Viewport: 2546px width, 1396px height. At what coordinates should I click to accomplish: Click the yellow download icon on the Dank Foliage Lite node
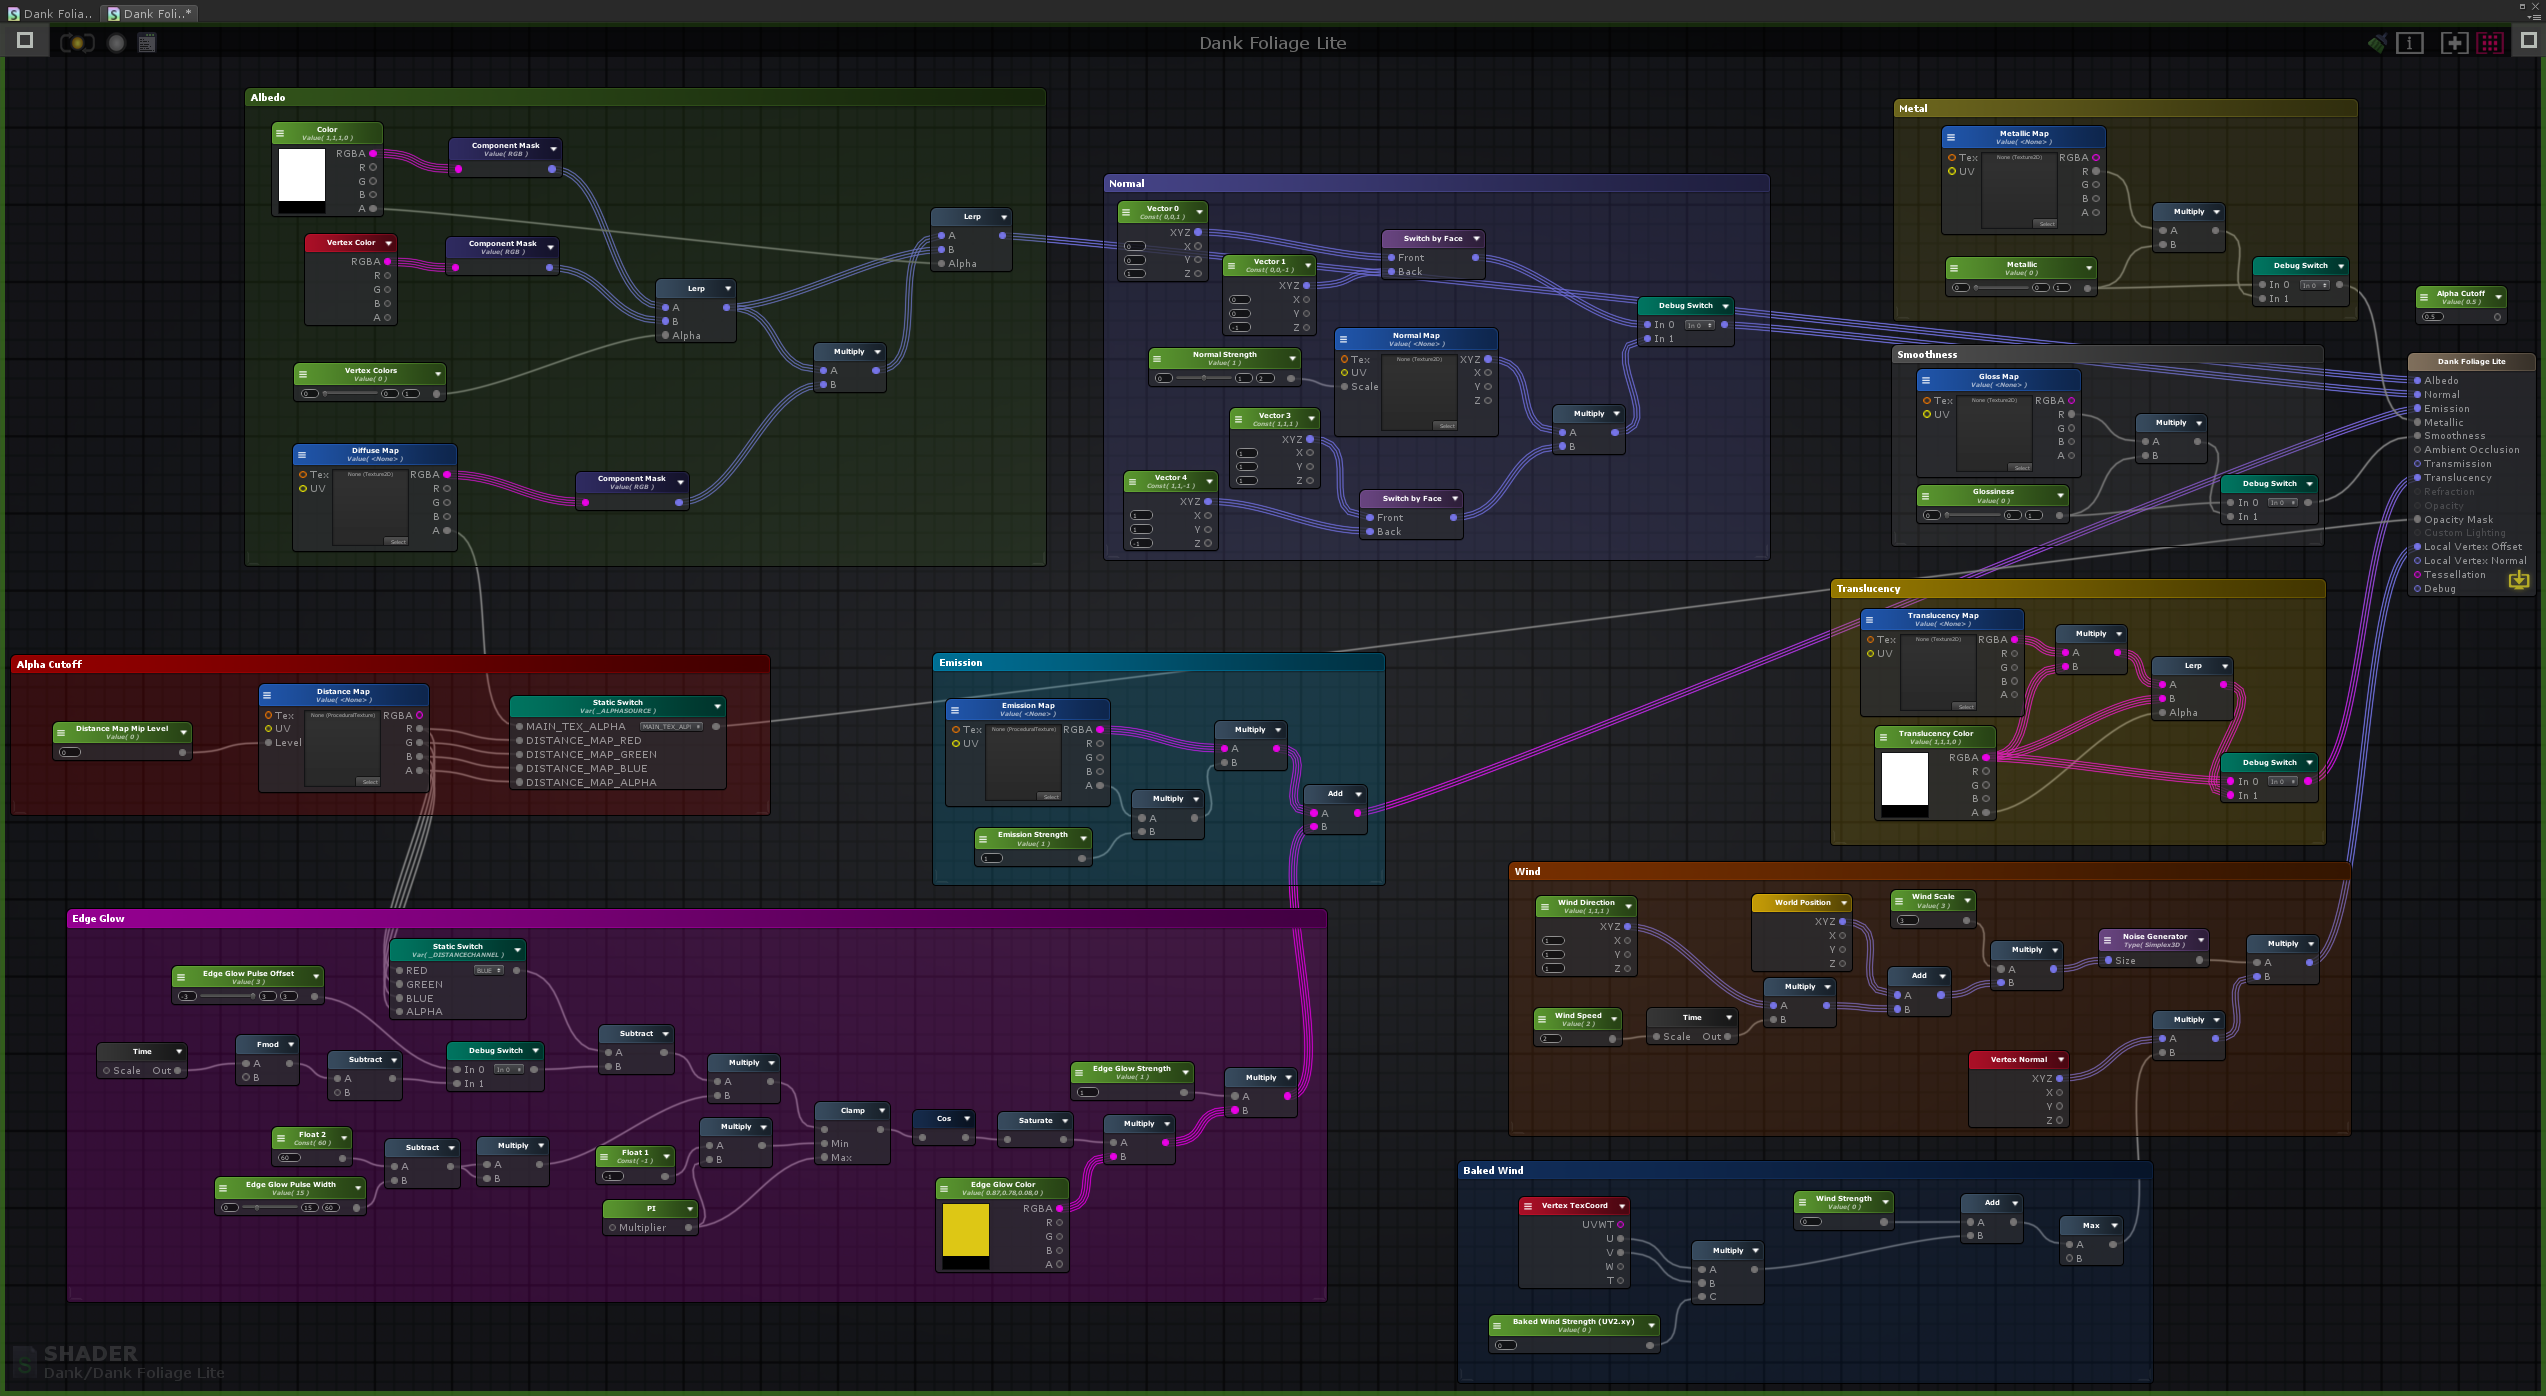pos(2519,580)
